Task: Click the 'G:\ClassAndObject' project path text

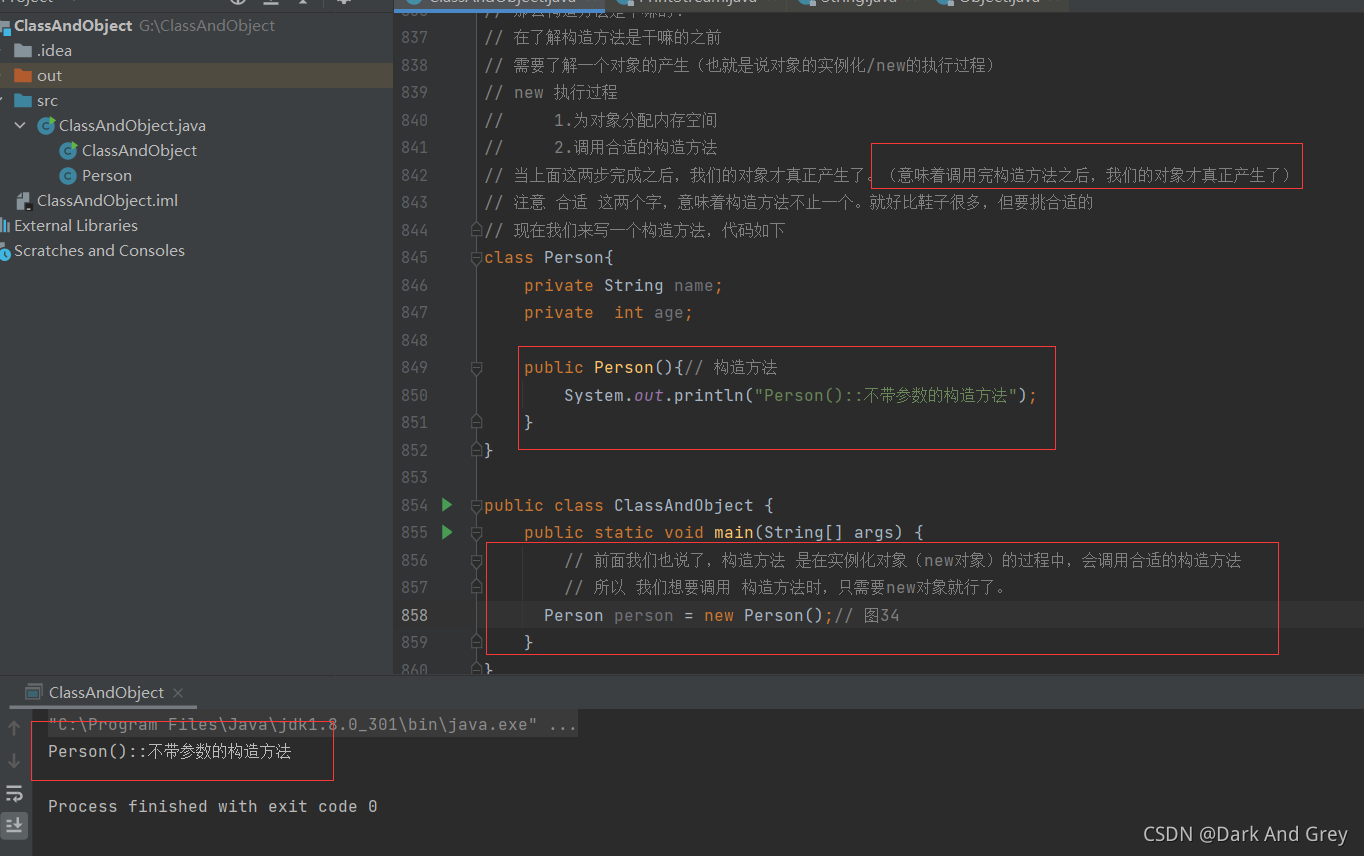Action: 207,25
